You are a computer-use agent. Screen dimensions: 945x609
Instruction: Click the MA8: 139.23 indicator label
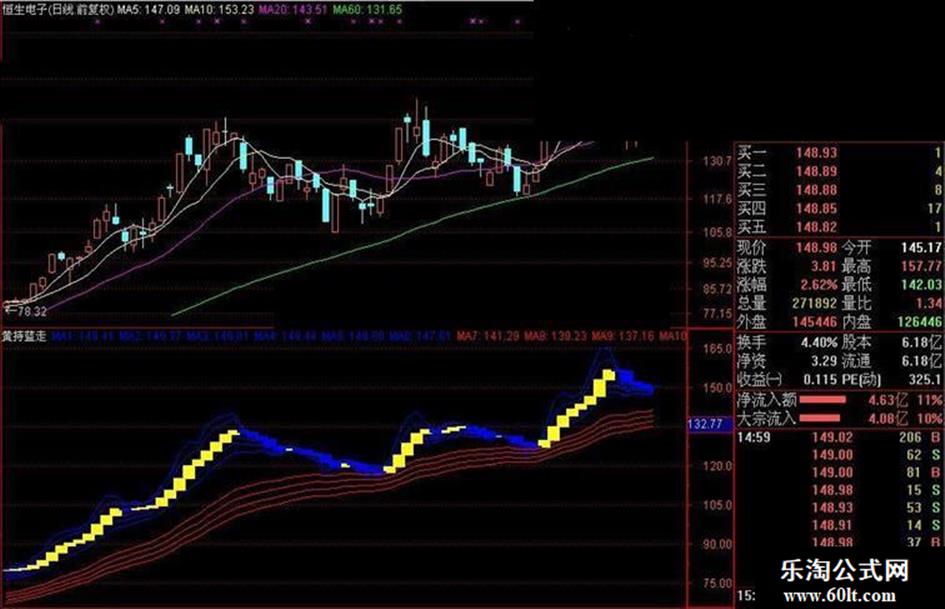point(555,336)
